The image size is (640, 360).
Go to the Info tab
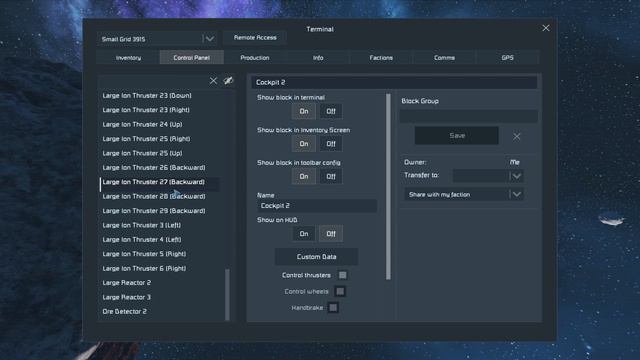pyautogui.click(x=318, y=58)
